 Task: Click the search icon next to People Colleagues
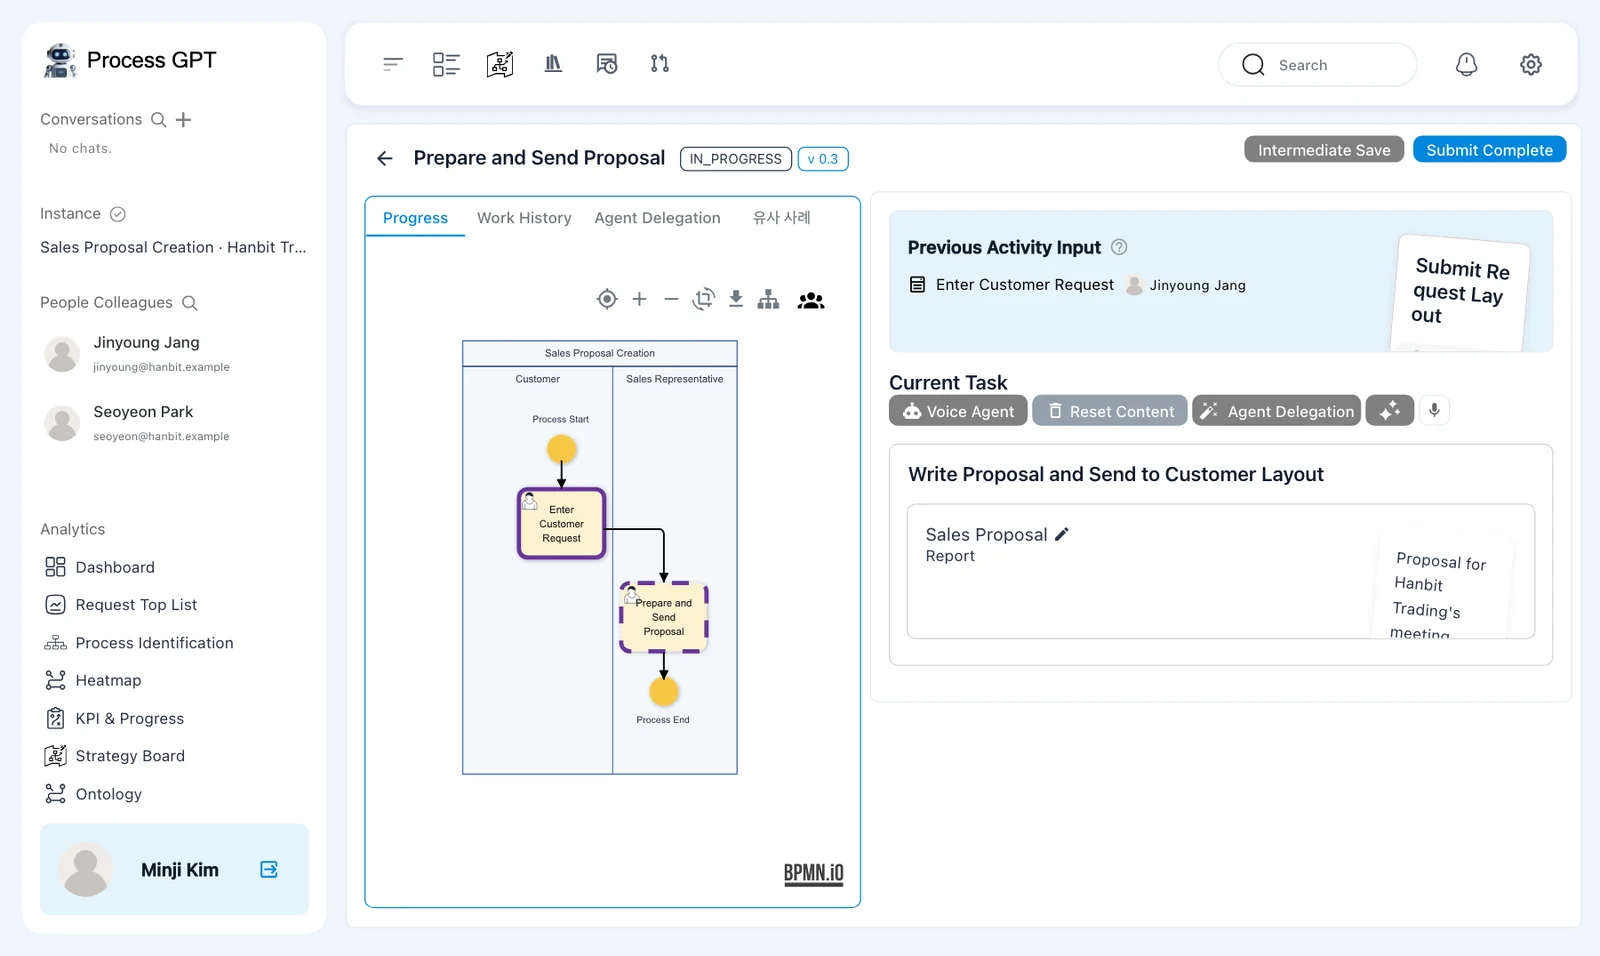click(189, 303)
